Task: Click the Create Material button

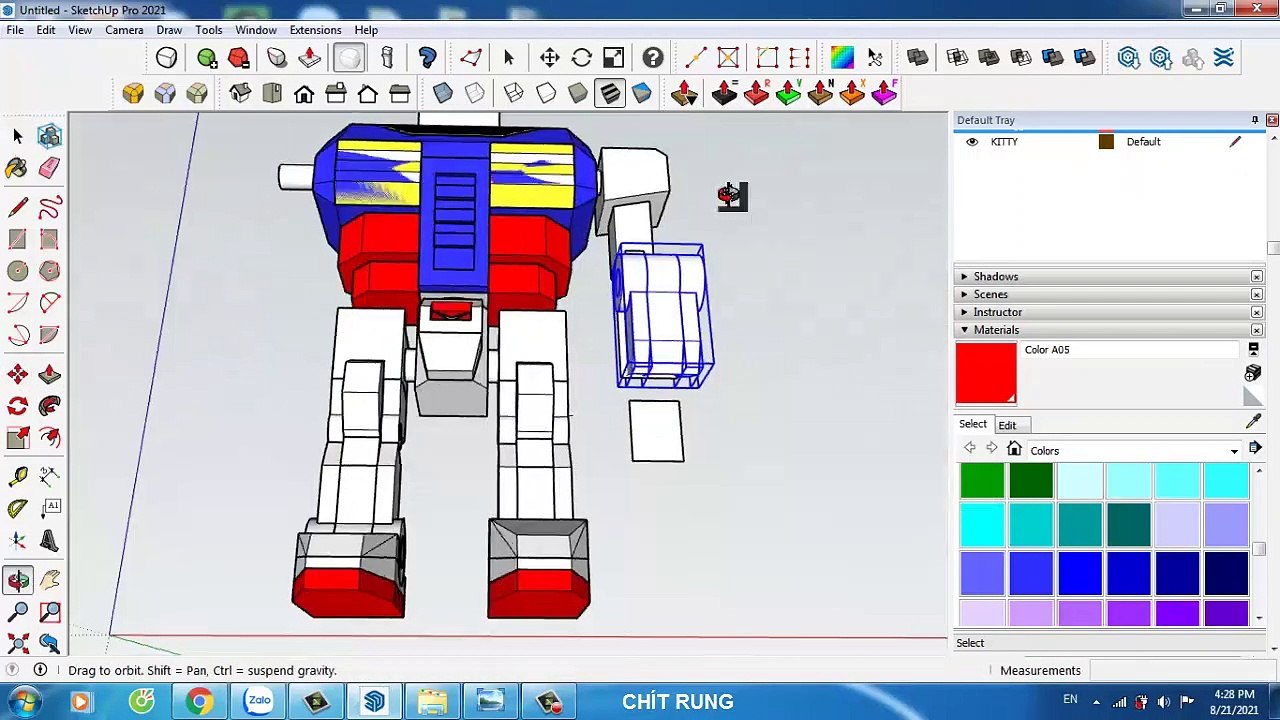Action: click(x=1253, y=374)
